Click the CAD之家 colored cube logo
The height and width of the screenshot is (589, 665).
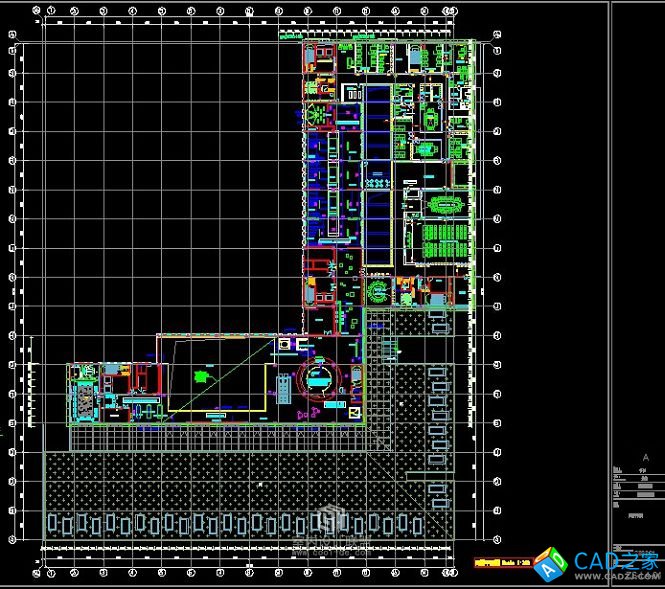coord(550,565)
